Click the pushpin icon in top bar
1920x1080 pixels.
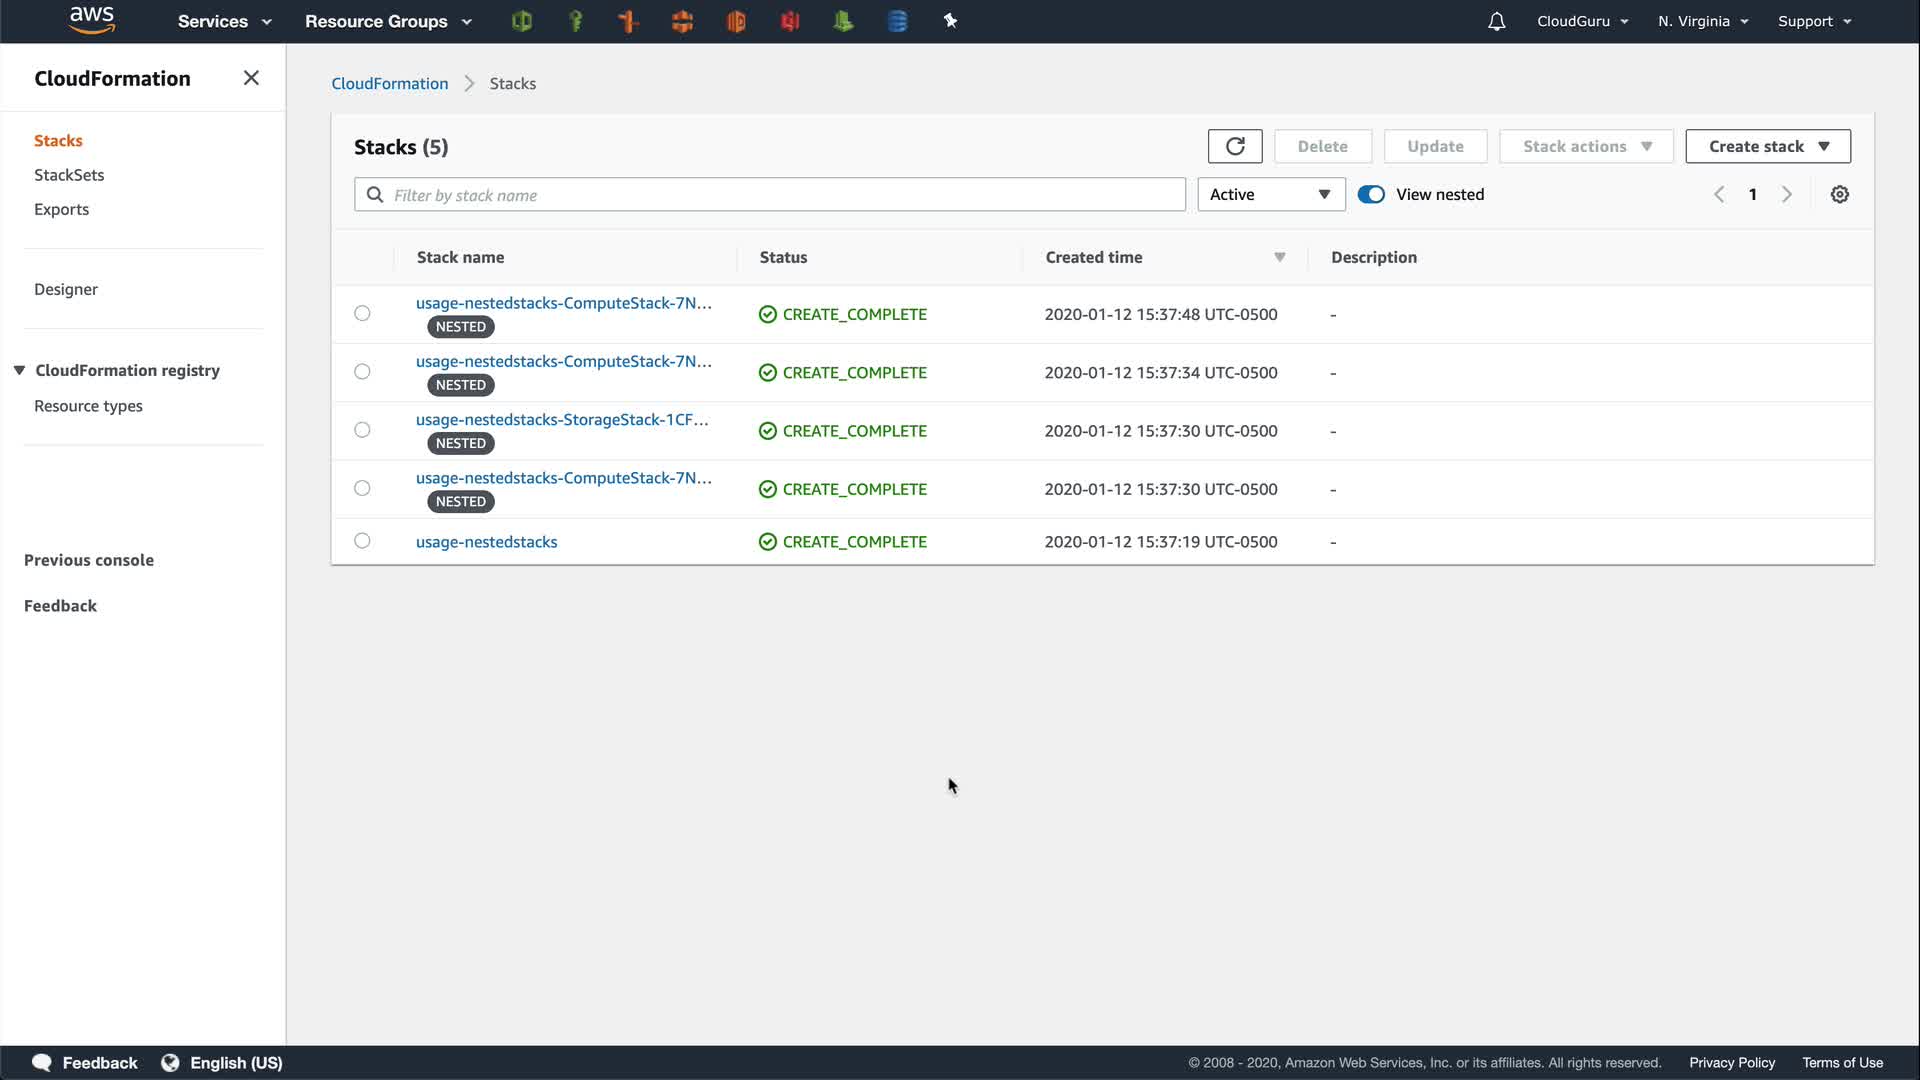pos(950,21)
